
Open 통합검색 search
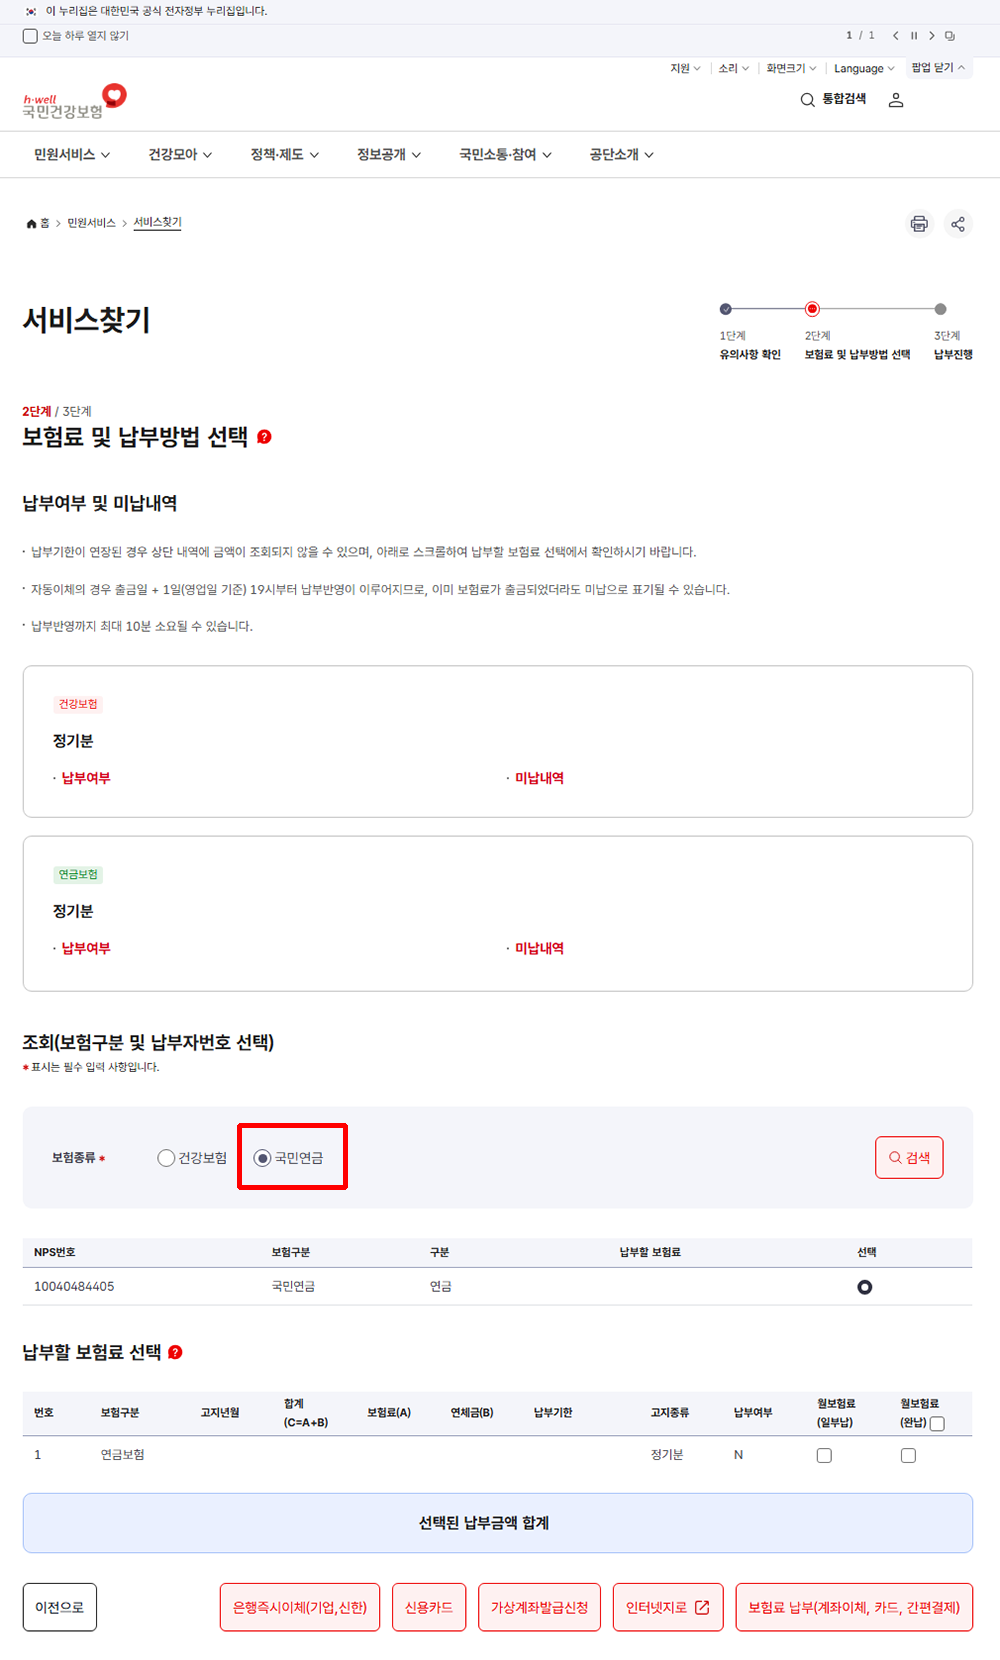coord(836,99)
